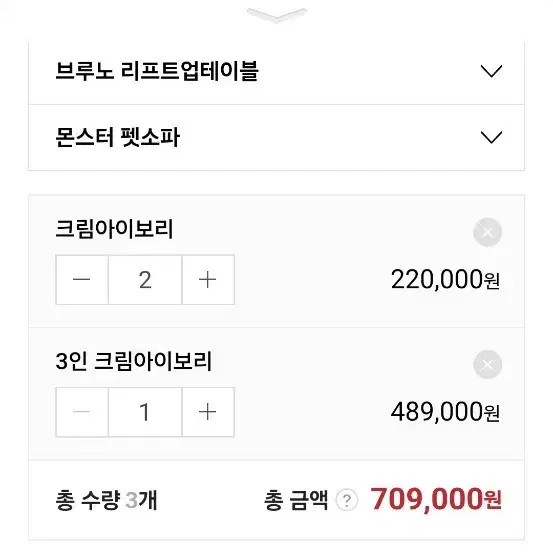
Task: Remove the 3인 크림아이보리 item with X icon
Action: click(x=487, y=365)
